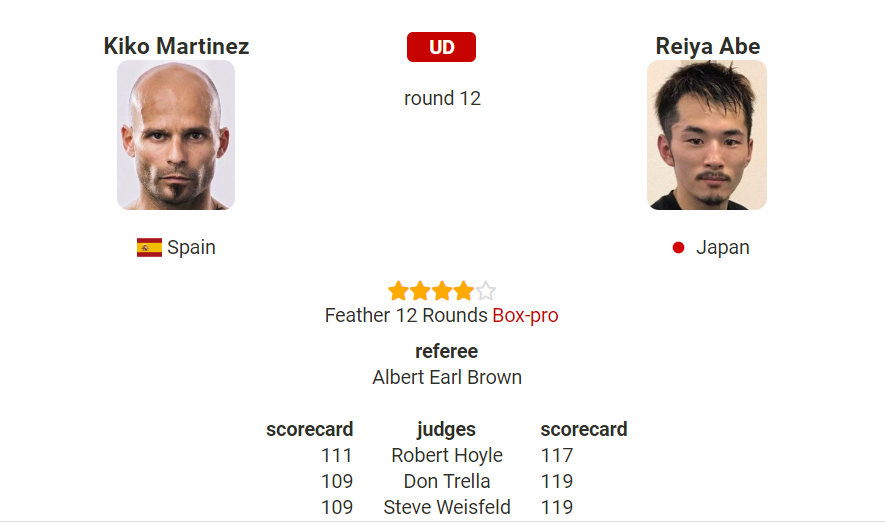885x525 pixels.
Task: Click the fourth gold rating star
Action: pyautogui.click(x=463, y=291)
